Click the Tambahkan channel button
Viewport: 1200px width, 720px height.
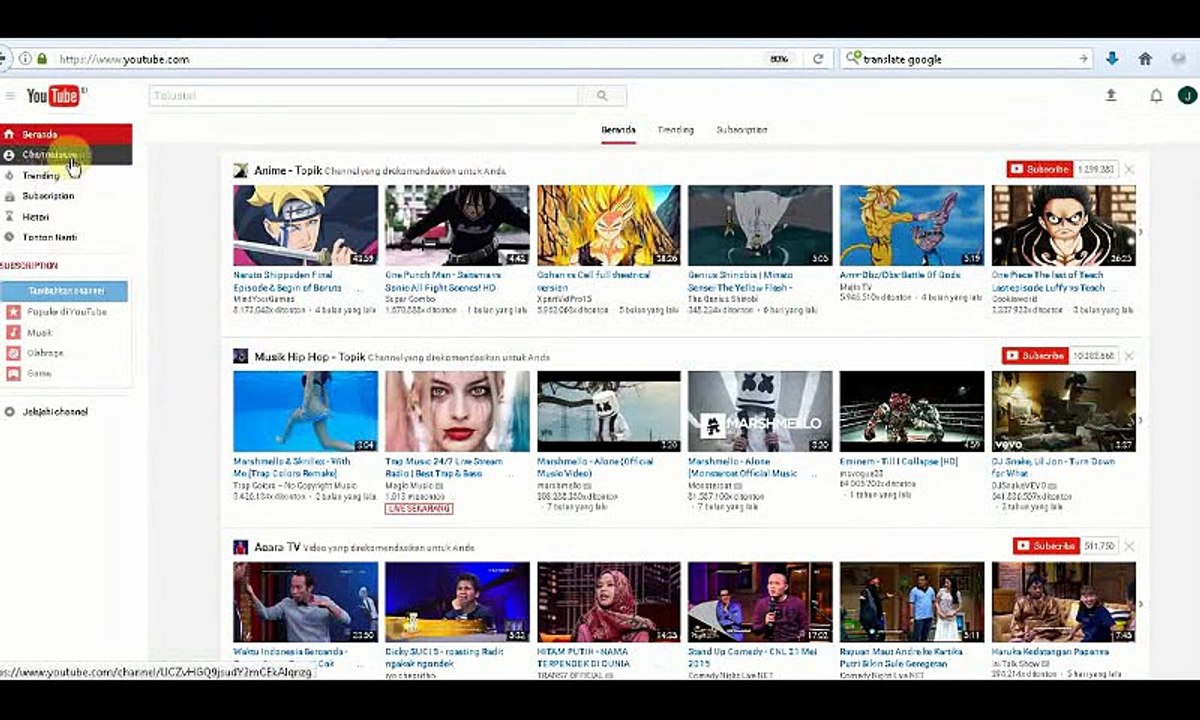(x=64, y=291)
